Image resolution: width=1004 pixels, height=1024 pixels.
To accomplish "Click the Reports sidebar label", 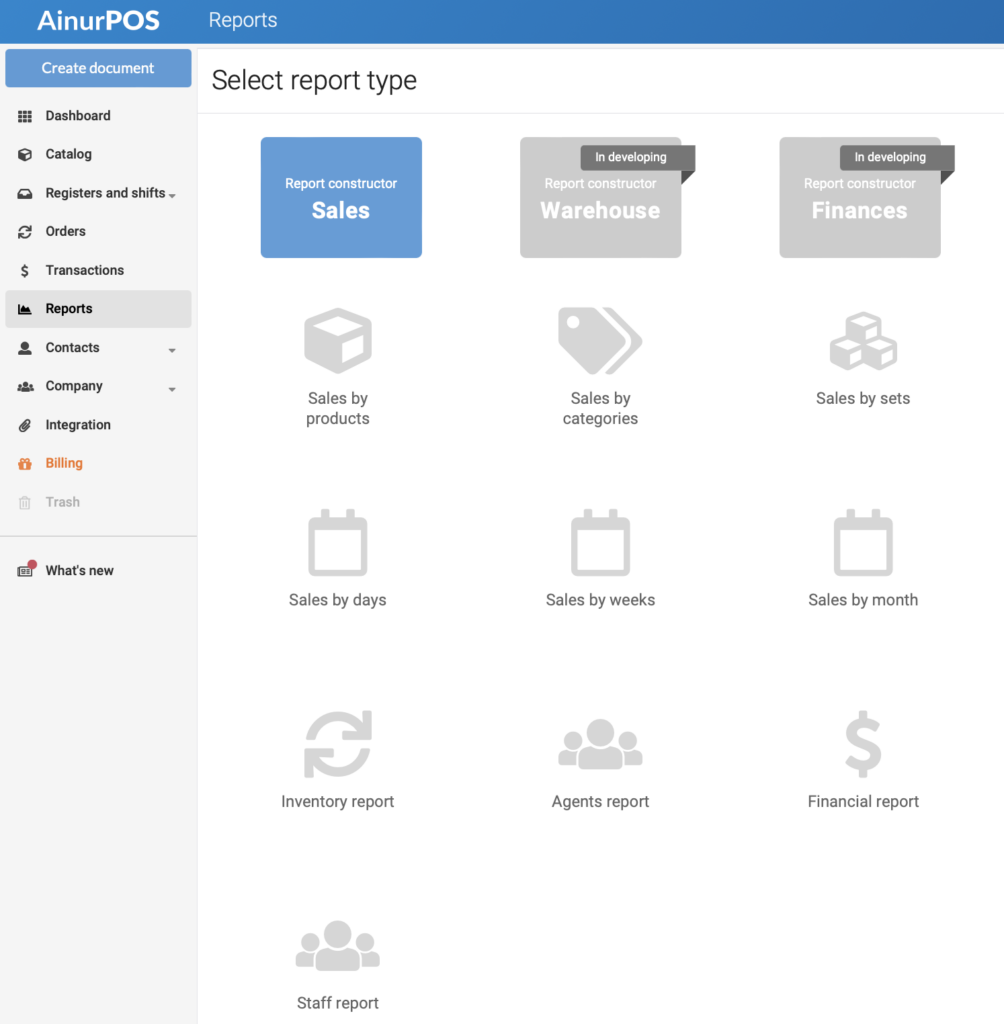I will coord(69,309).
